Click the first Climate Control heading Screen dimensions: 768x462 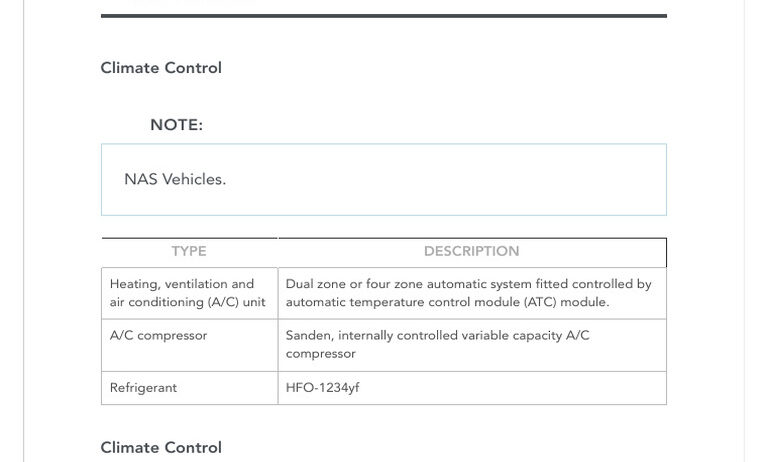(x=161, y=68)
